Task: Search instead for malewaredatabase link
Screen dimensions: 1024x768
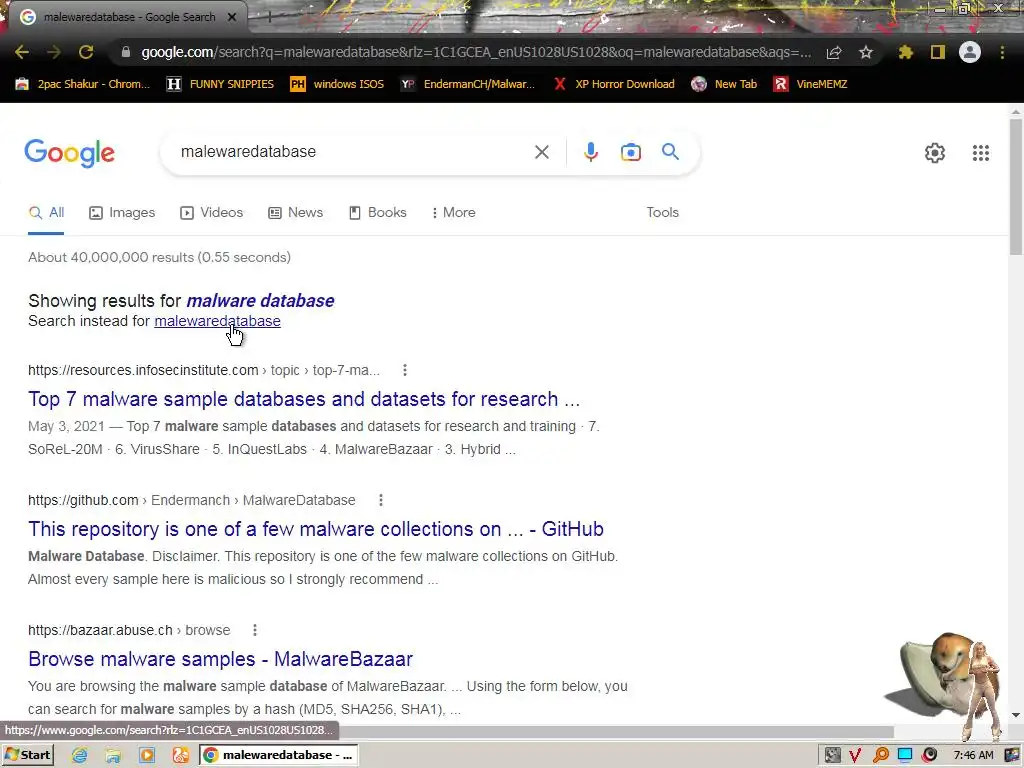Action: (x=217, y=321)
